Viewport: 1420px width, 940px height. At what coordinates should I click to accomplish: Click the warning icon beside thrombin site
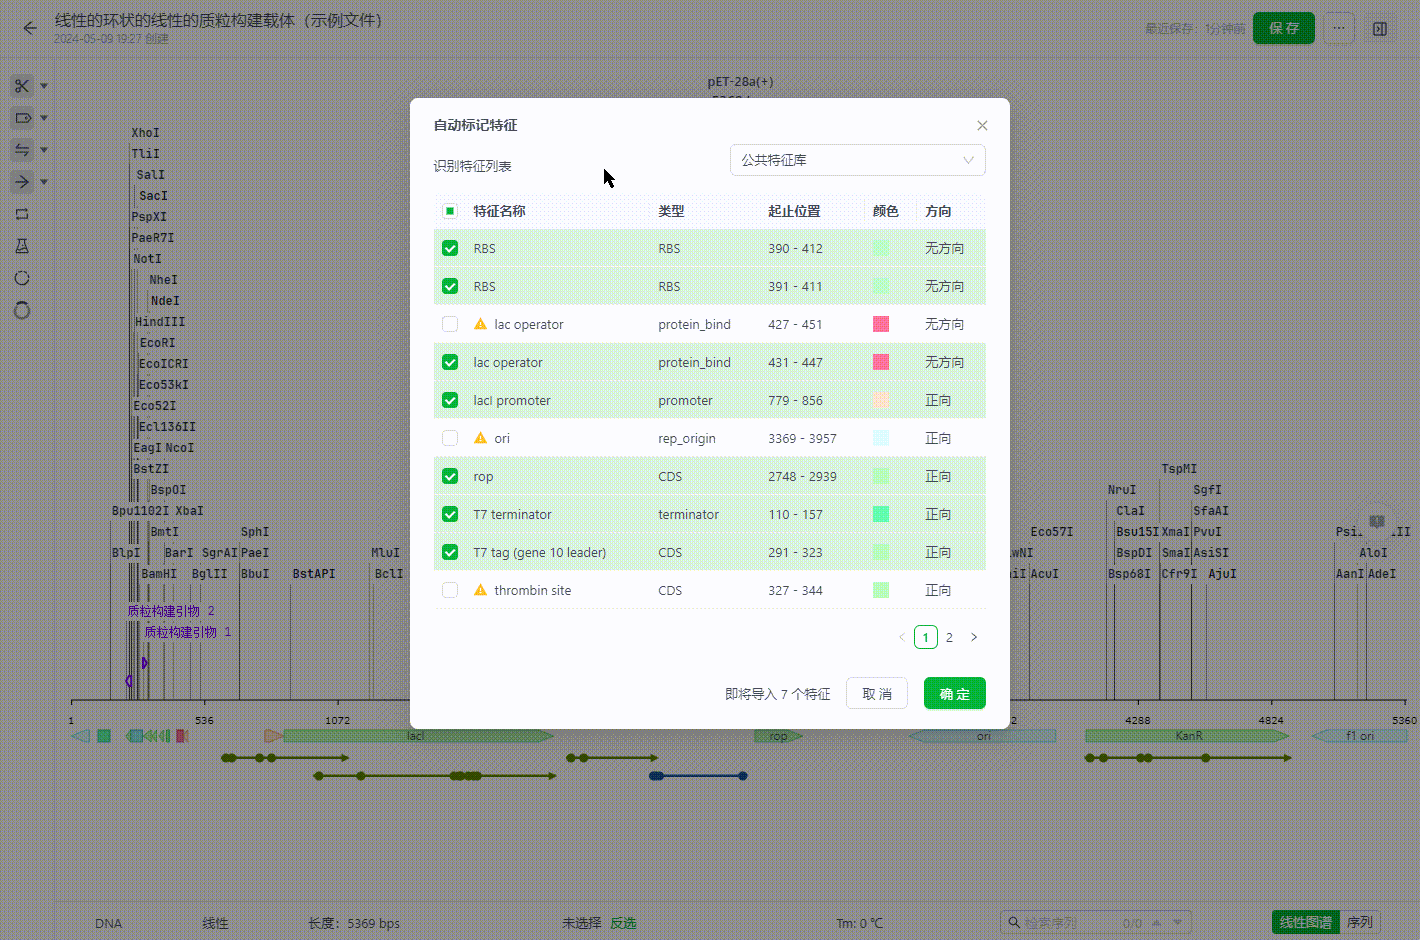480,590
